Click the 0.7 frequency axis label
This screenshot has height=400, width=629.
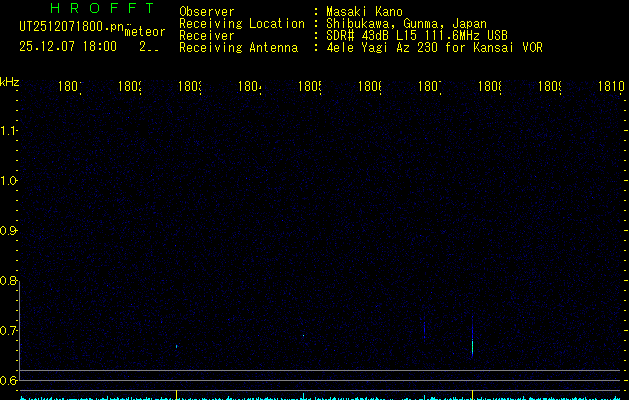click(9, 331)
